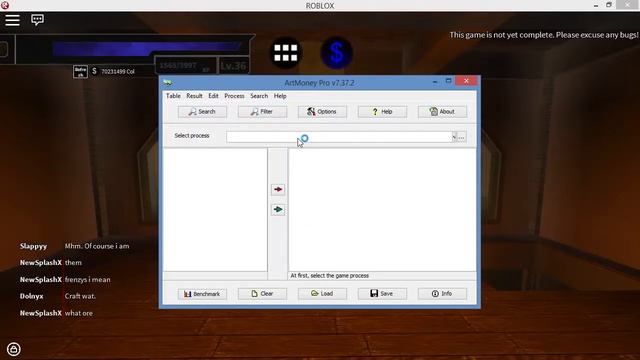Click the Info button

tap(442, 293)
